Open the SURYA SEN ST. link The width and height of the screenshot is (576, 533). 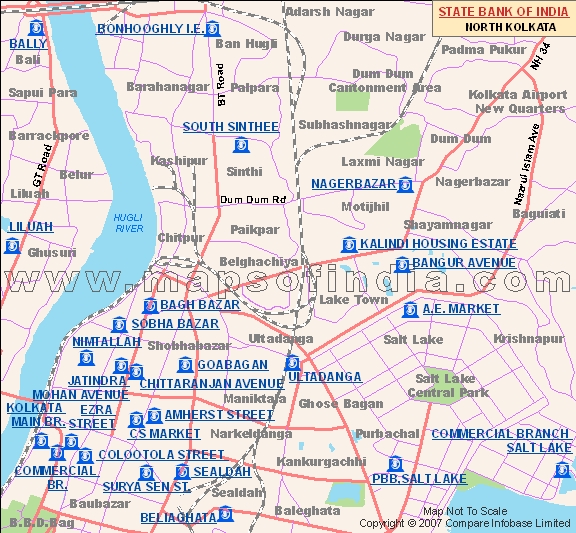pyautogui.click(x=147, y=487)
